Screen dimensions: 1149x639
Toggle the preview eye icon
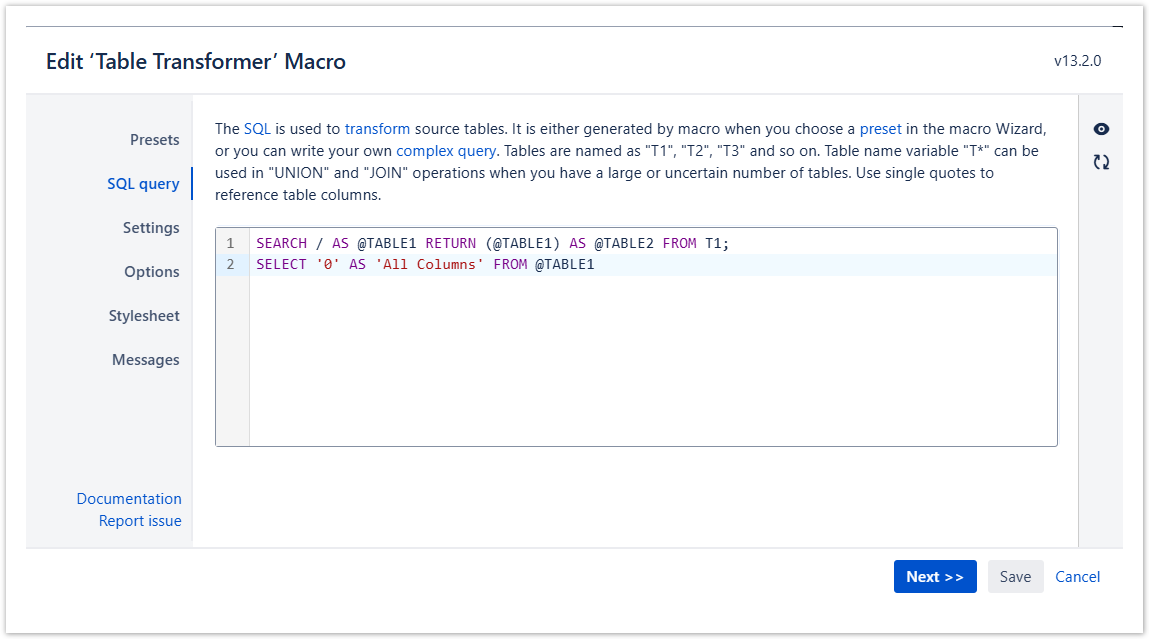coord(1101,129)
